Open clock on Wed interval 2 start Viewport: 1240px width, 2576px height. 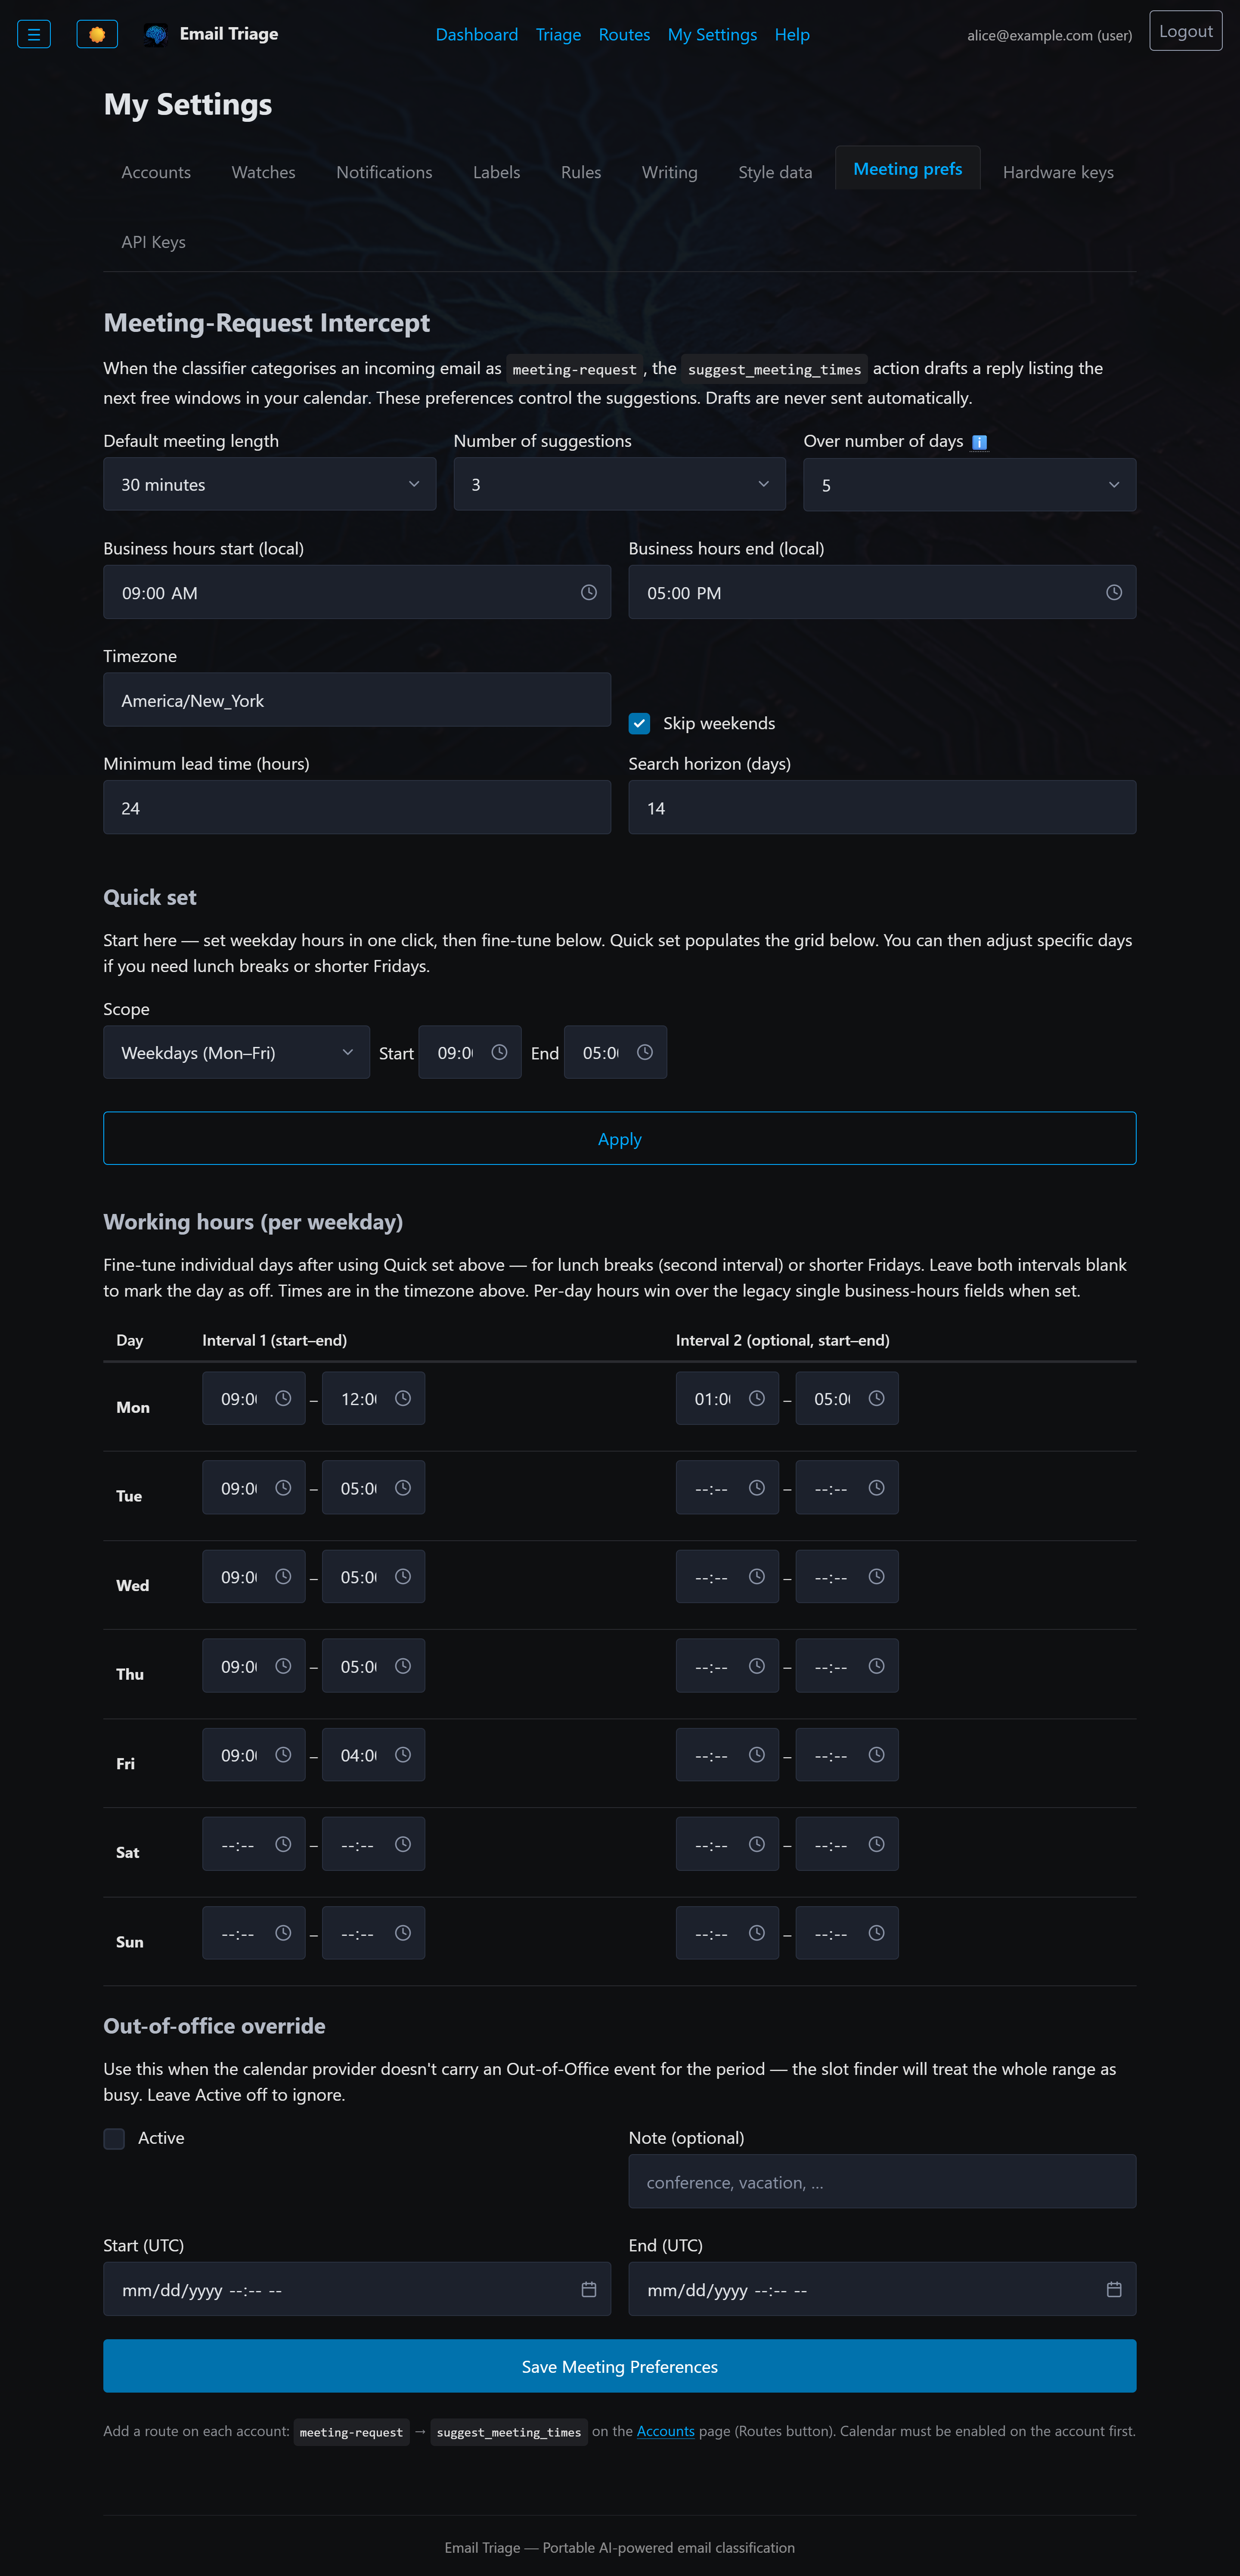757,1577
